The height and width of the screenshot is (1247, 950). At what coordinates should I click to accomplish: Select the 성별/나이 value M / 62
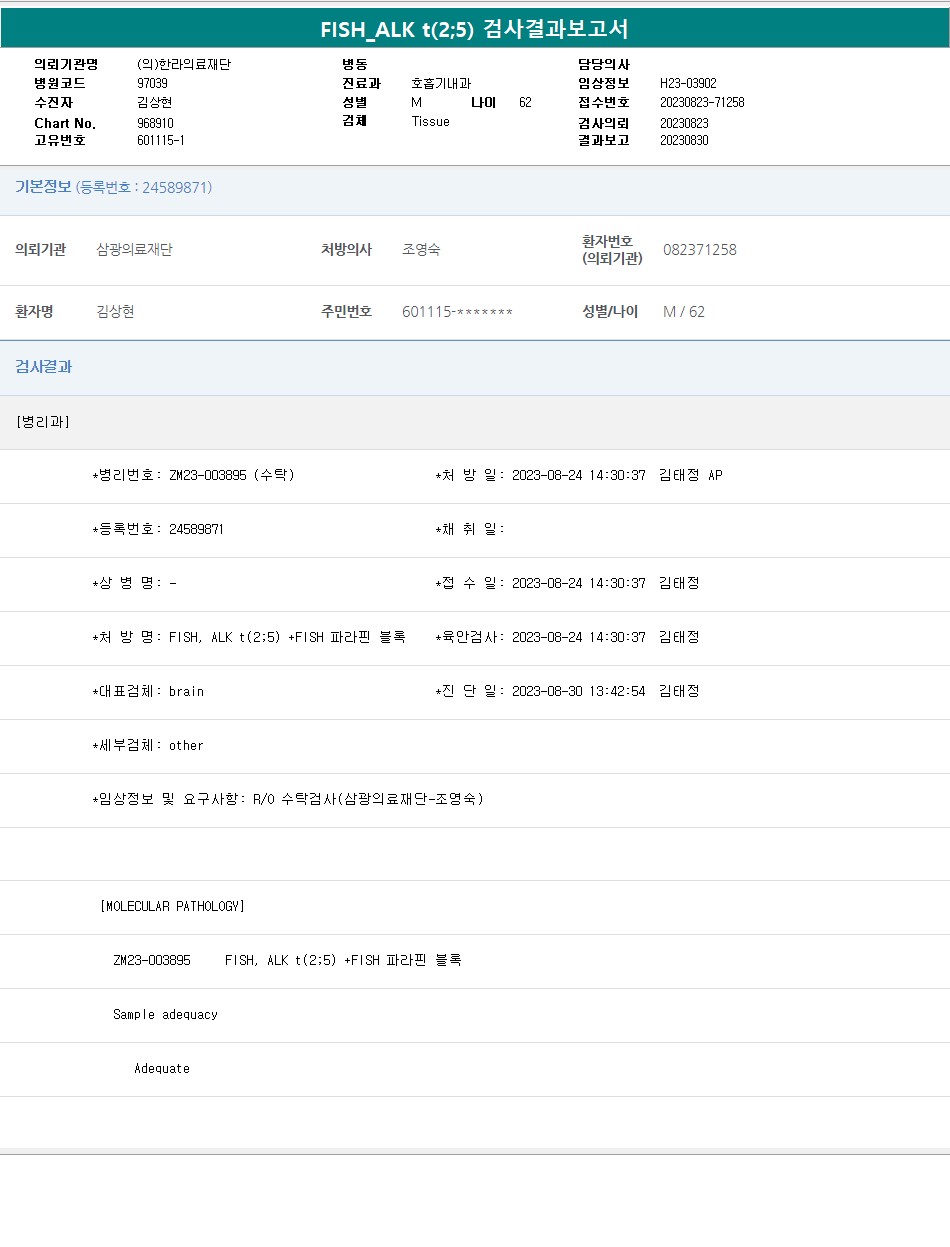pos(684,312)
